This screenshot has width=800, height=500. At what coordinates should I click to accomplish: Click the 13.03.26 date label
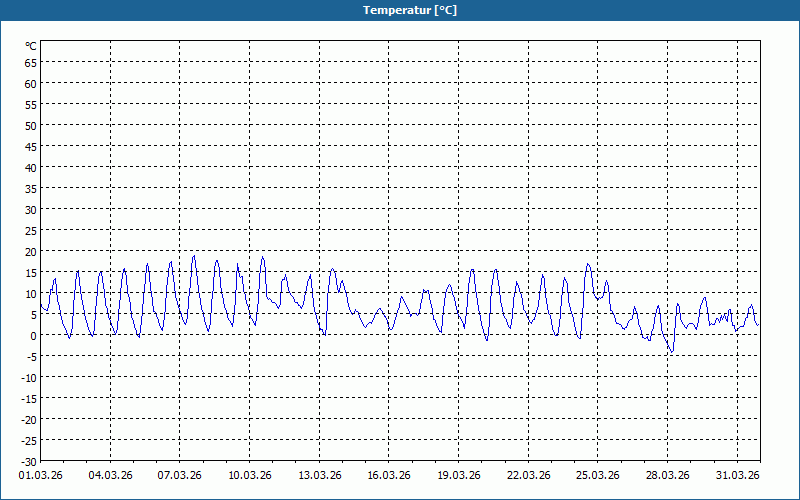tap(319, 475)
